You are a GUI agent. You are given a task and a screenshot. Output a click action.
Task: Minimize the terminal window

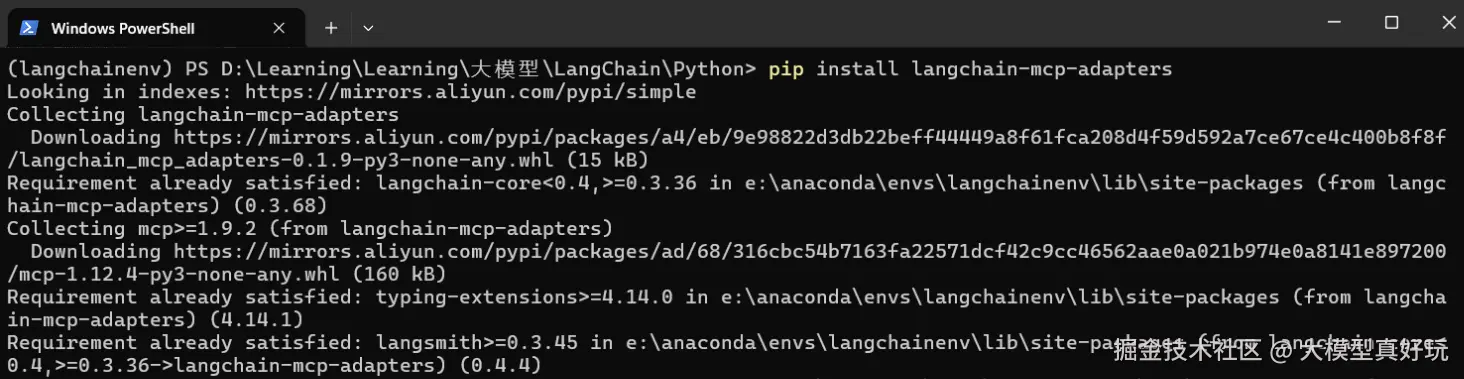tap(1335, 23)
